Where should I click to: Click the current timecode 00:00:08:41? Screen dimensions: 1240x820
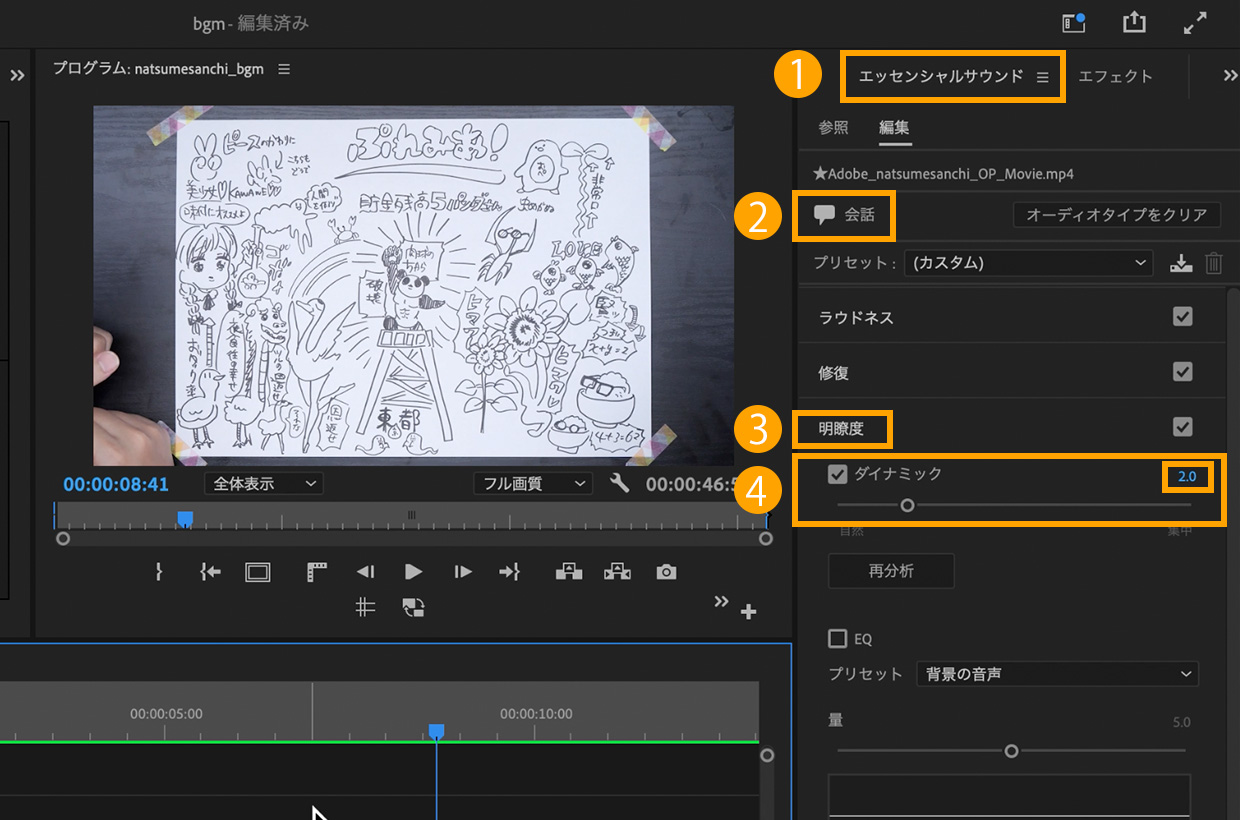[x=116, y=484]
